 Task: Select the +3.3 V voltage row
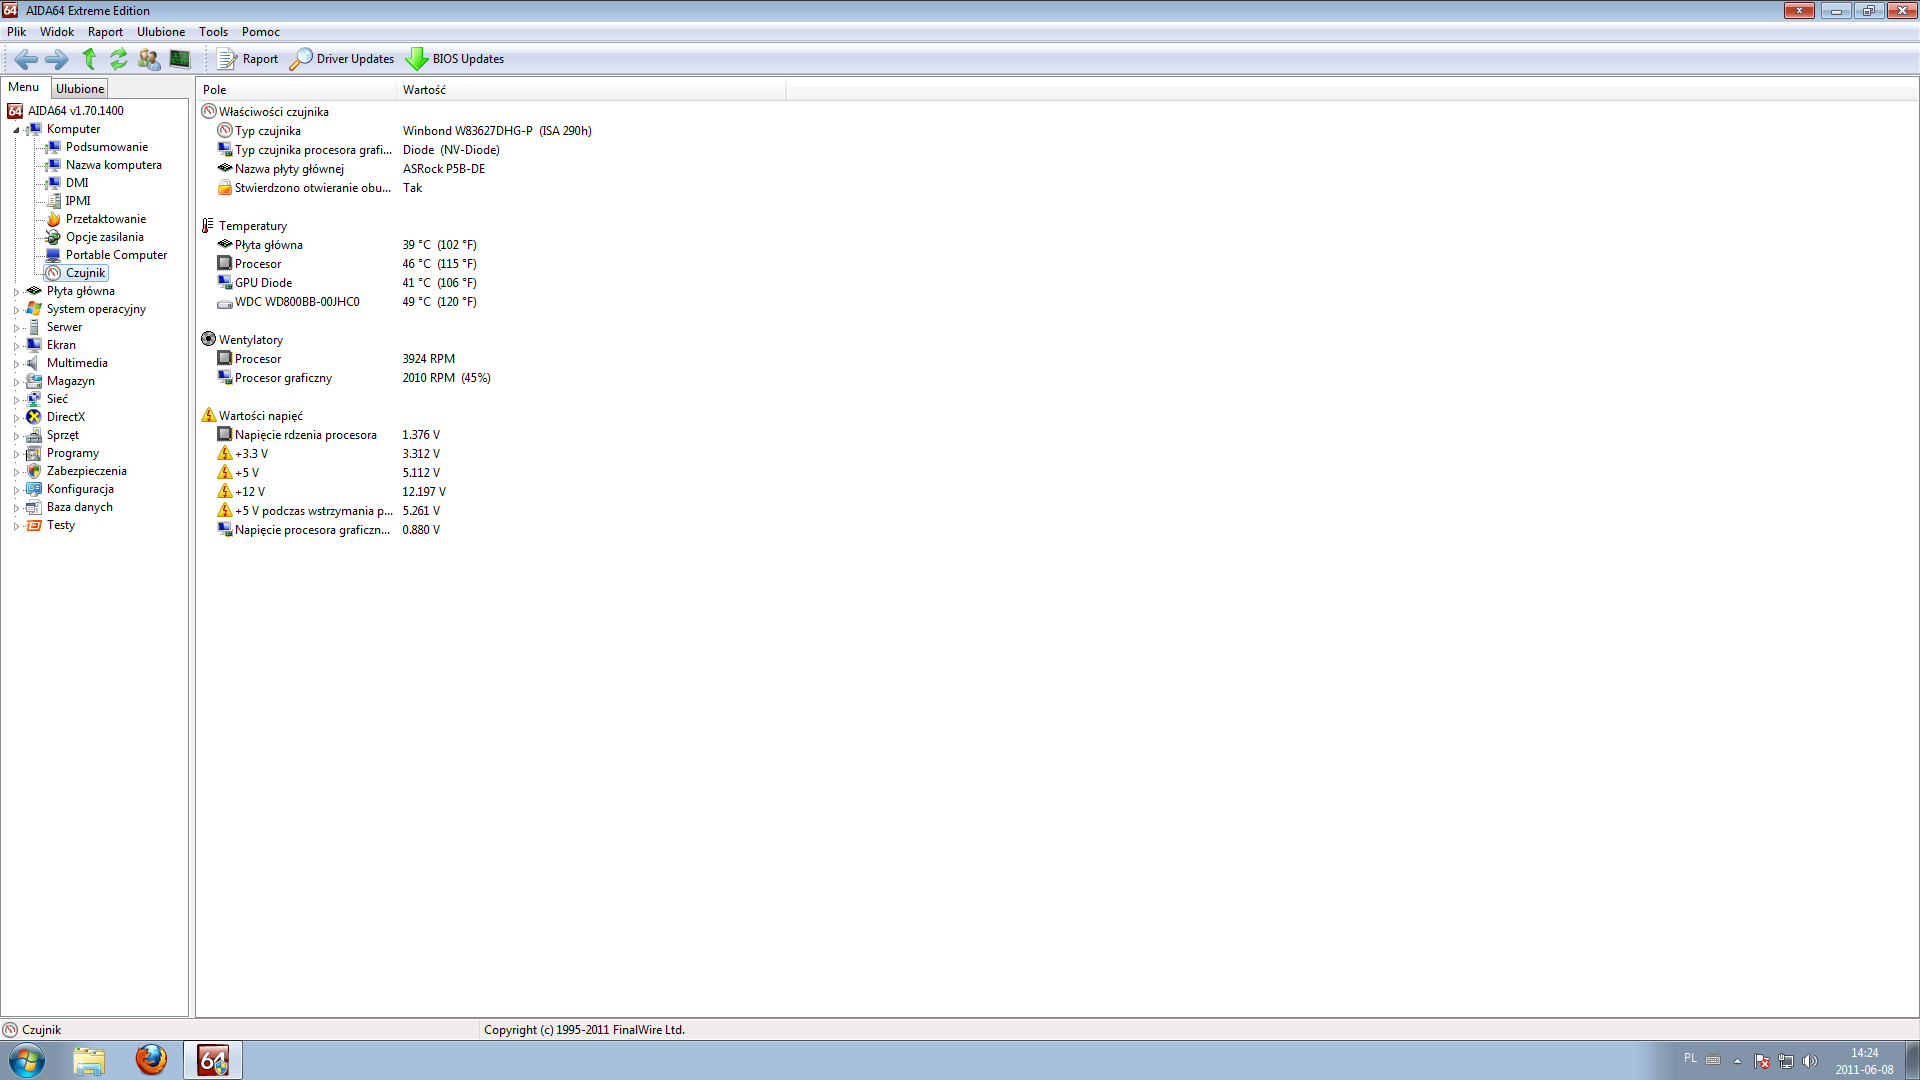(x=329, y=454)
